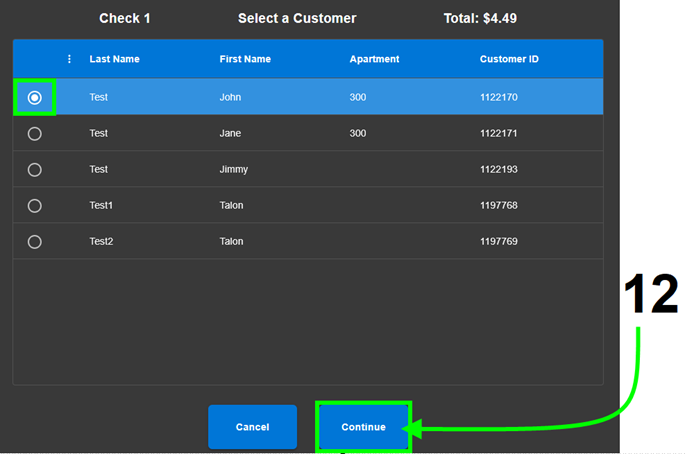Click the first name Jimmy cell
The image size is (685, 454).
click(234, 169)
